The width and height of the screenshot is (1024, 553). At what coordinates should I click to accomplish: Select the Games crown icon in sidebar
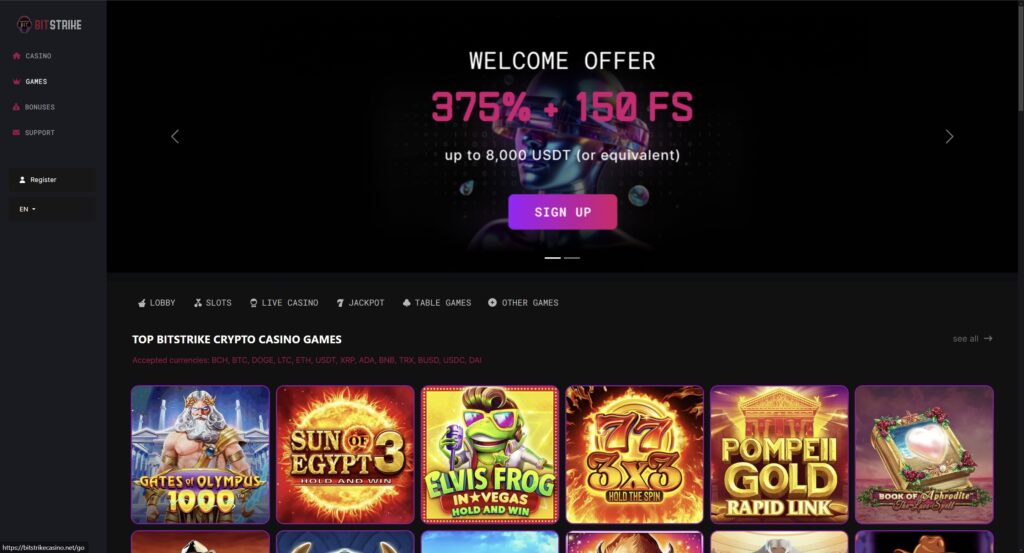click(16, 82)
